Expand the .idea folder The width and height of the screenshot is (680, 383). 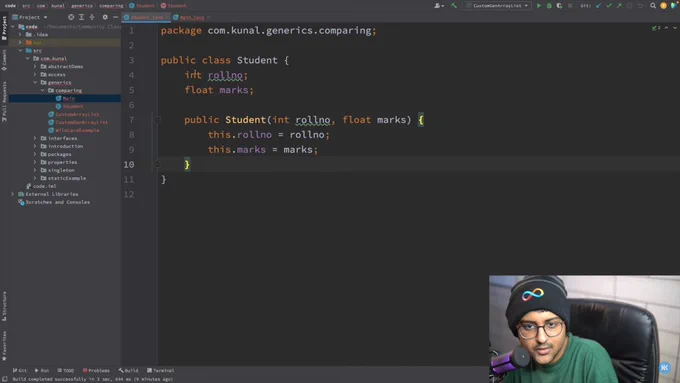(20, 34)
